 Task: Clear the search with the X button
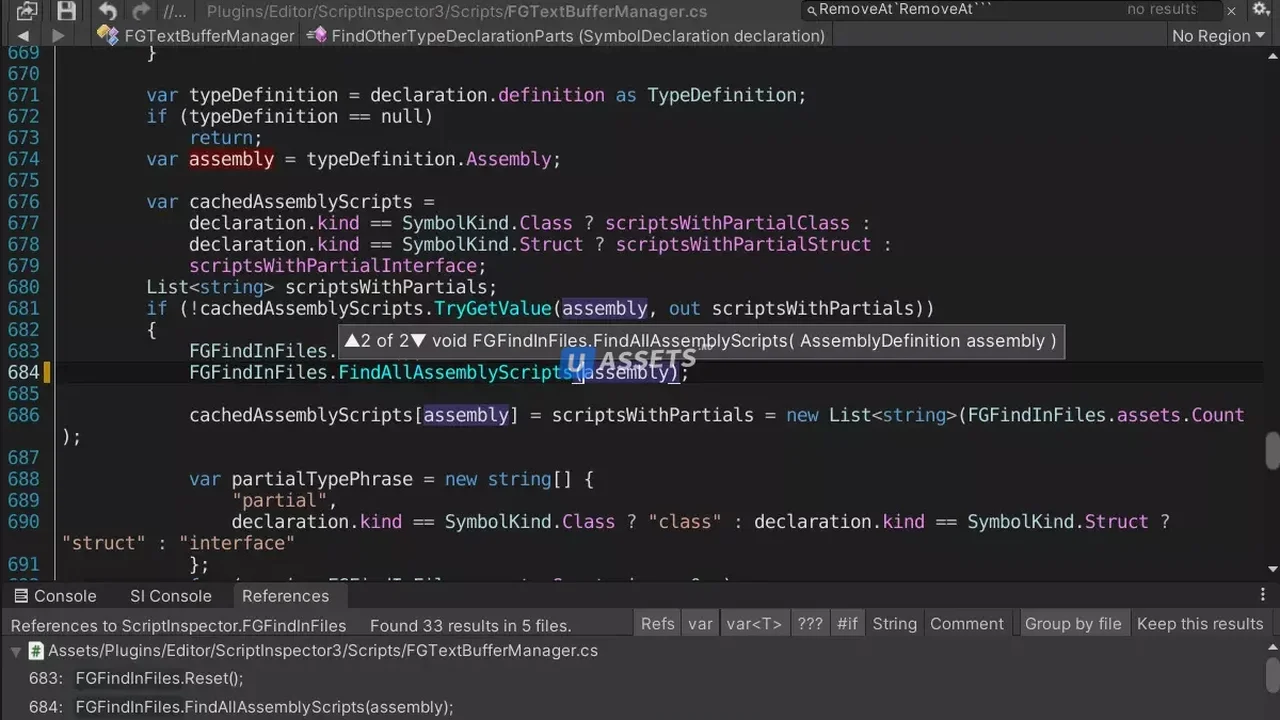[1231, 10]
